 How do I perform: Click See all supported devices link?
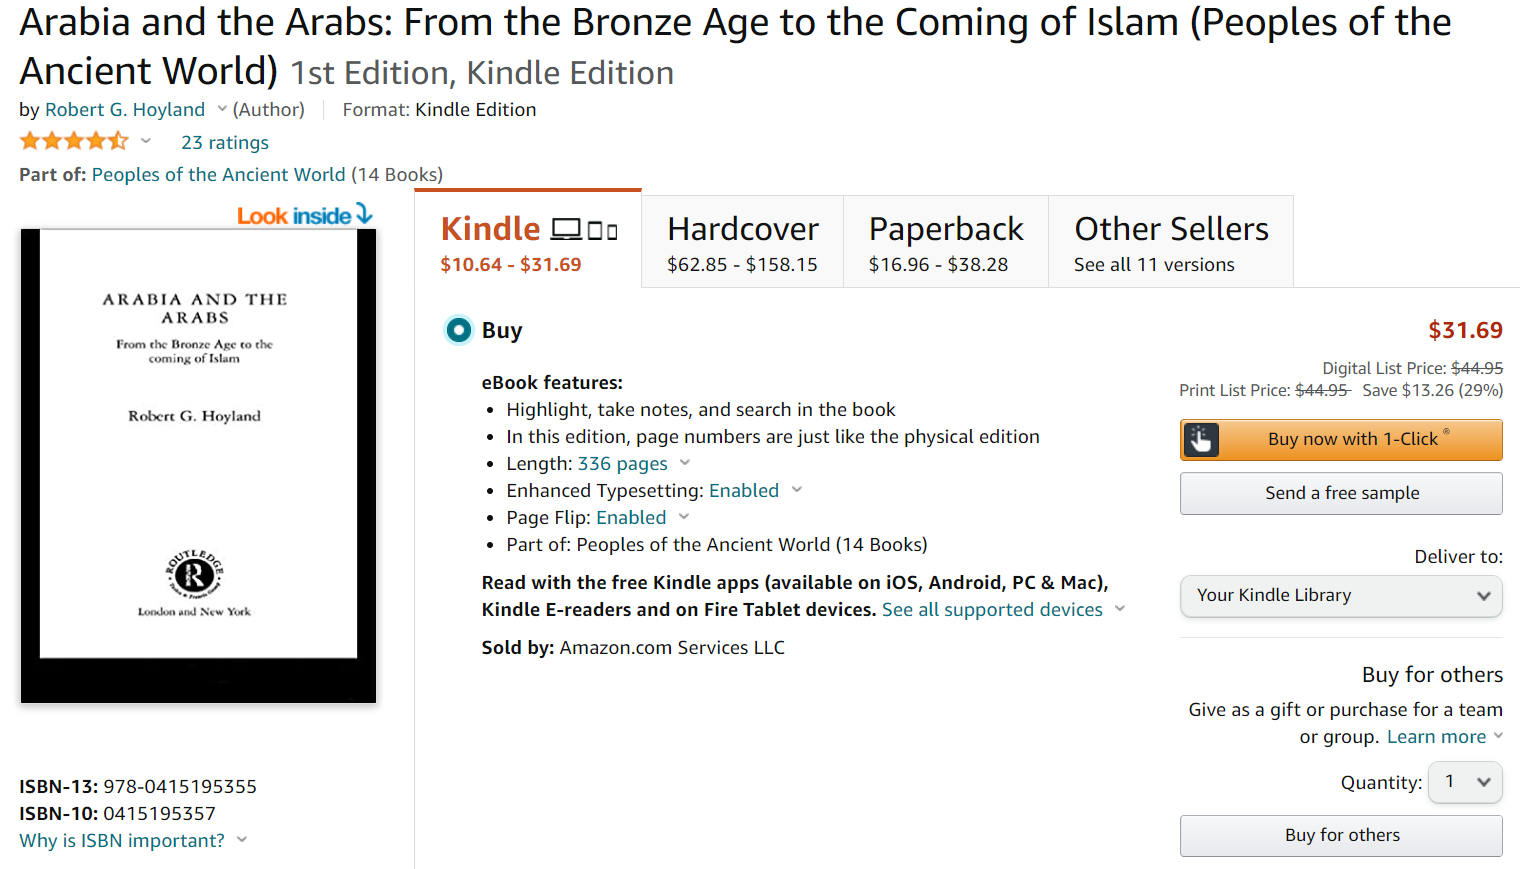[992, 610]
